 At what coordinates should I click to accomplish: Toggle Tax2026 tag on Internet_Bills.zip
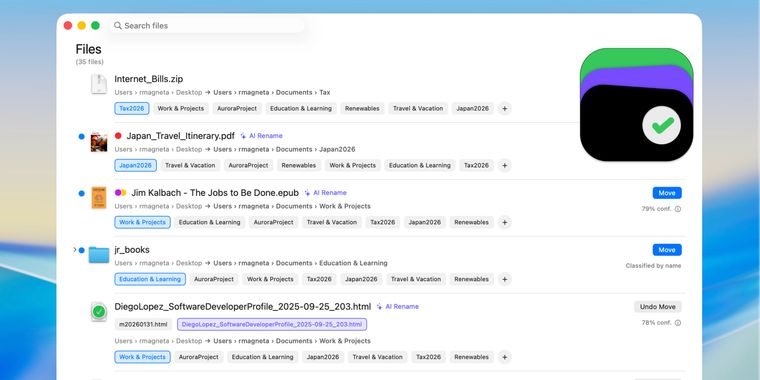132,109
